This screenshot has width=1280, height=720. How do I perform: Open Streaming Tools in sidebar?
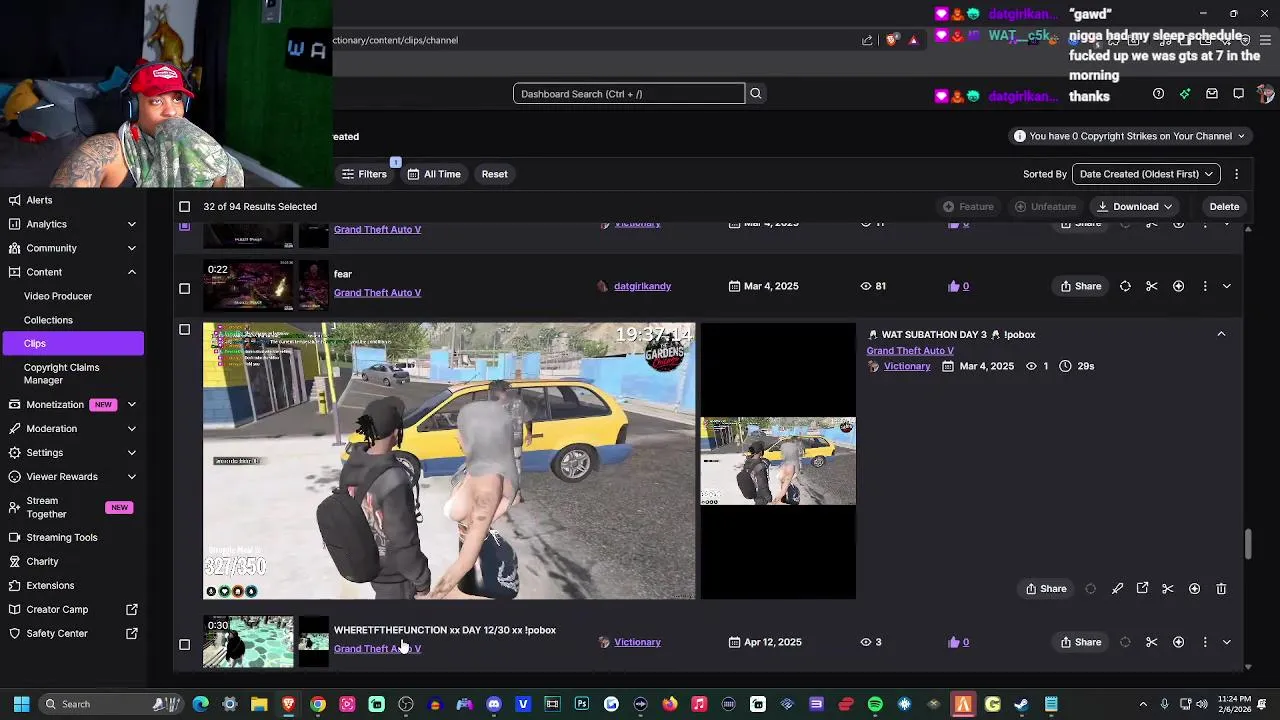(x=62, y=538)
